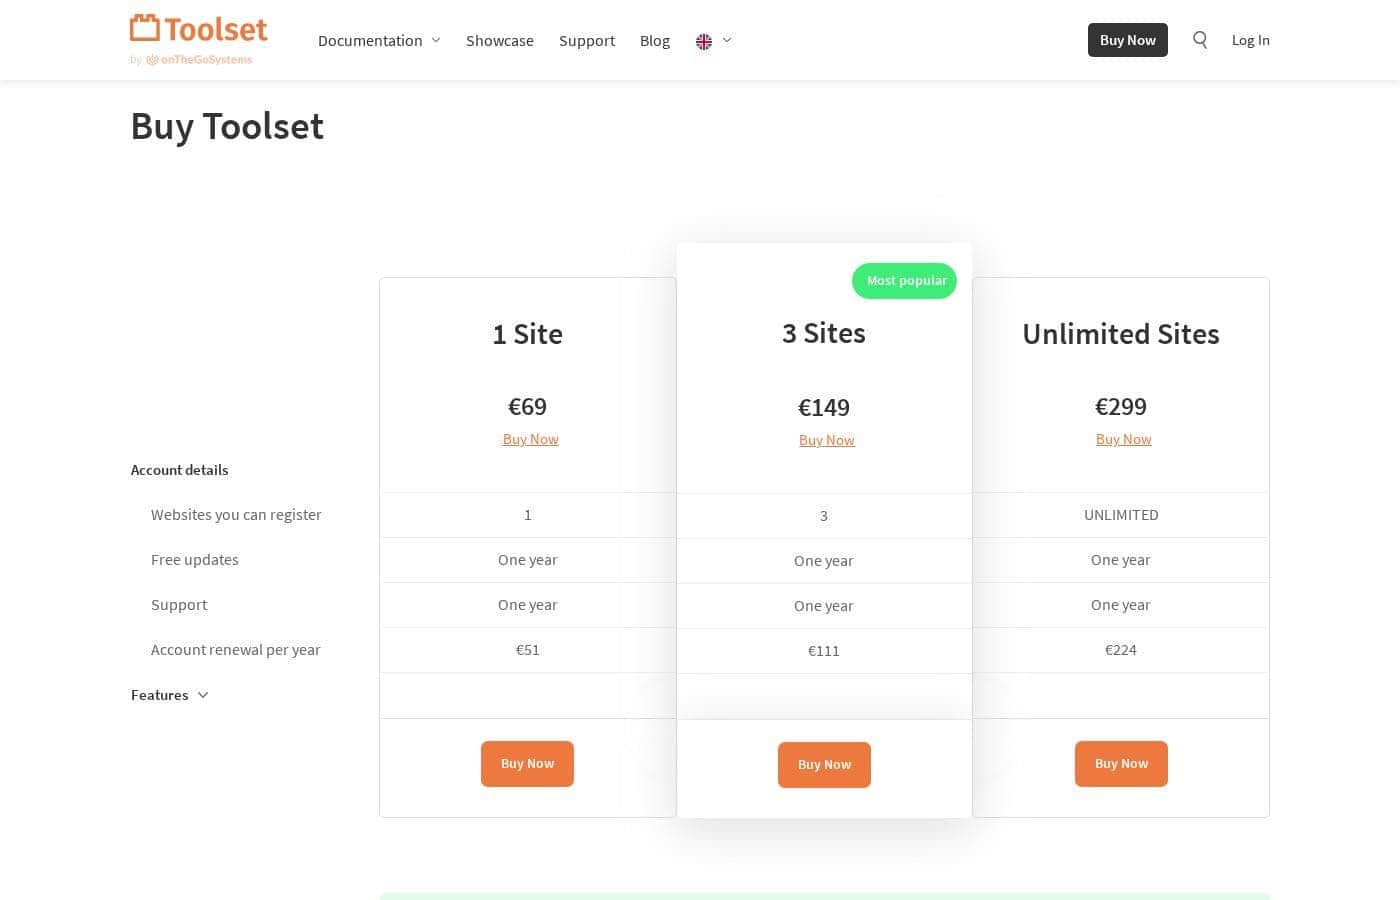Viewport: 1400px width, 900px height.
Task: Open the Support menu item
Action: pos(587,41)
